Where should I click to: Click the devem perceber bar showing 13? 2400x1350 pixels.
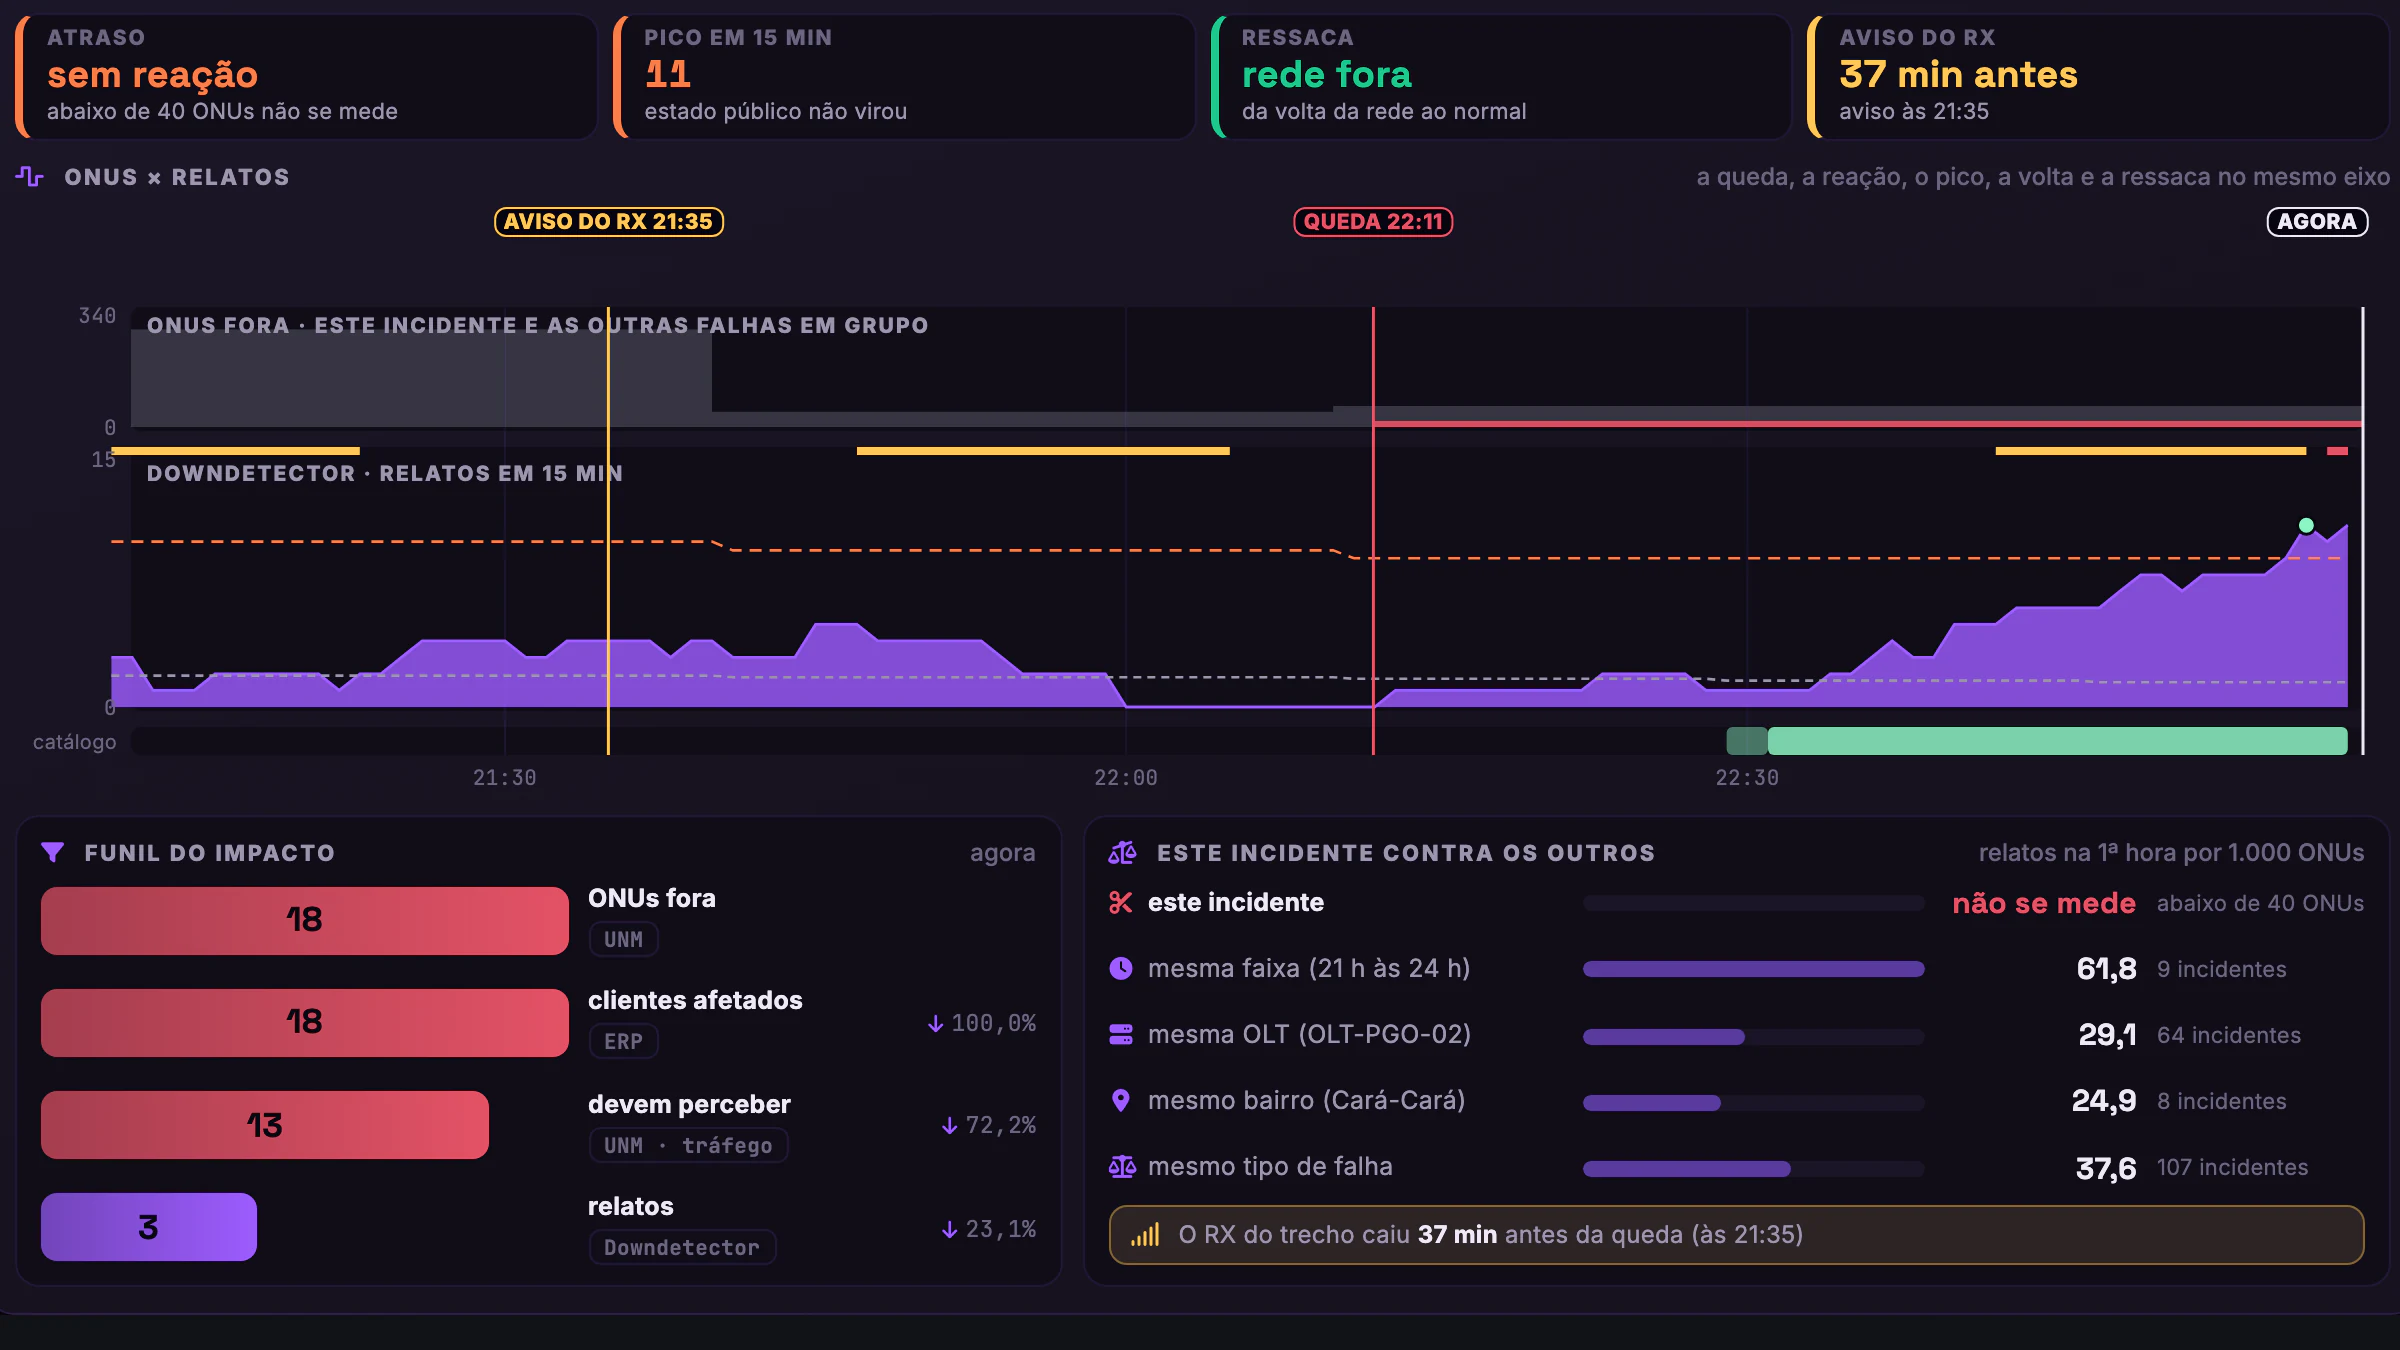tap(265, 1125)
